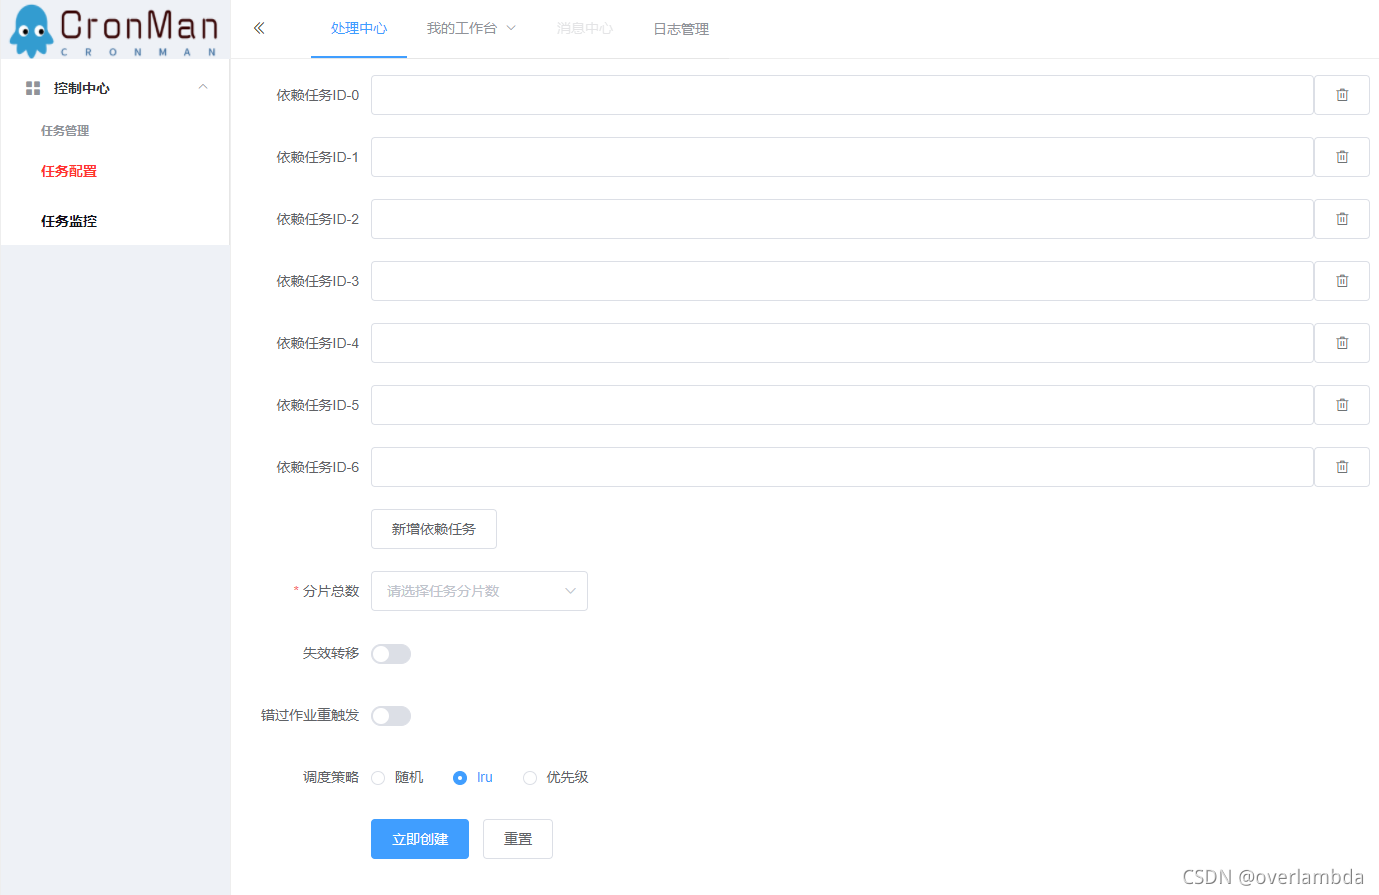The width and height of the screenshot is (1379, 895).
Task: Collapse the sidebar with double-arrow icon
Action: [x=259, y=28]
